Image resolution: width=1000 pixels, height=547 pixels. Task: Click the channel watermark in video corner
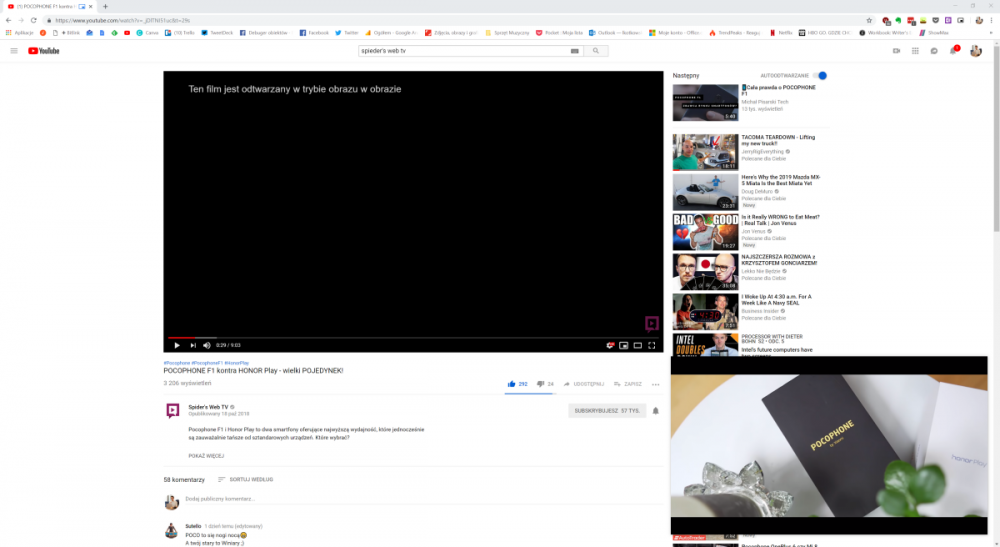coord(651,324)
